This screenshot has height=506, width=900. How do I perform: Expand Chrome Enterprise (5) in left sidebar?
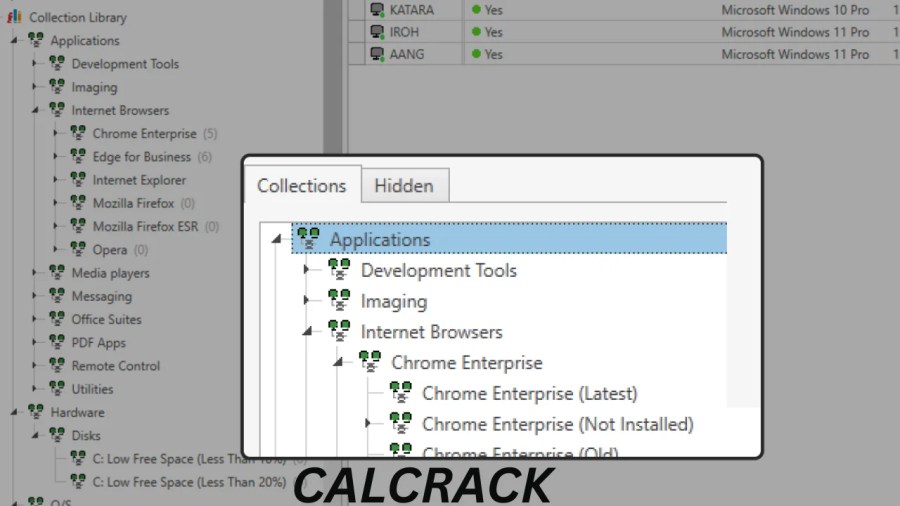click(56, 133)
